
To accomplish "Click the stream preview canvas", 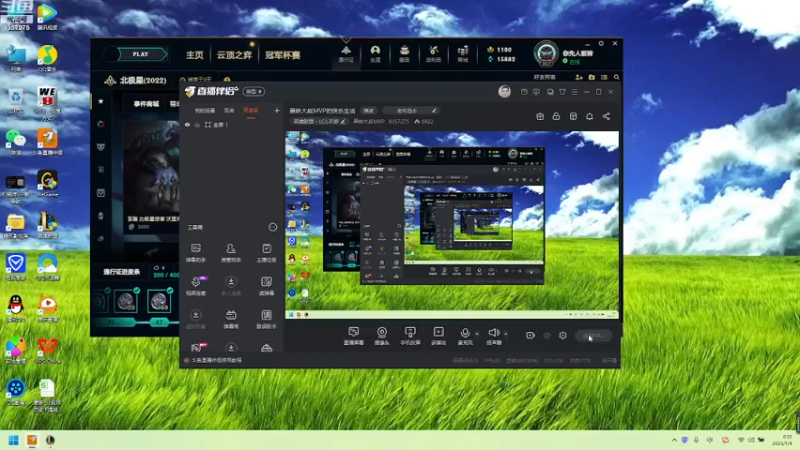I will tap(452, 225).
